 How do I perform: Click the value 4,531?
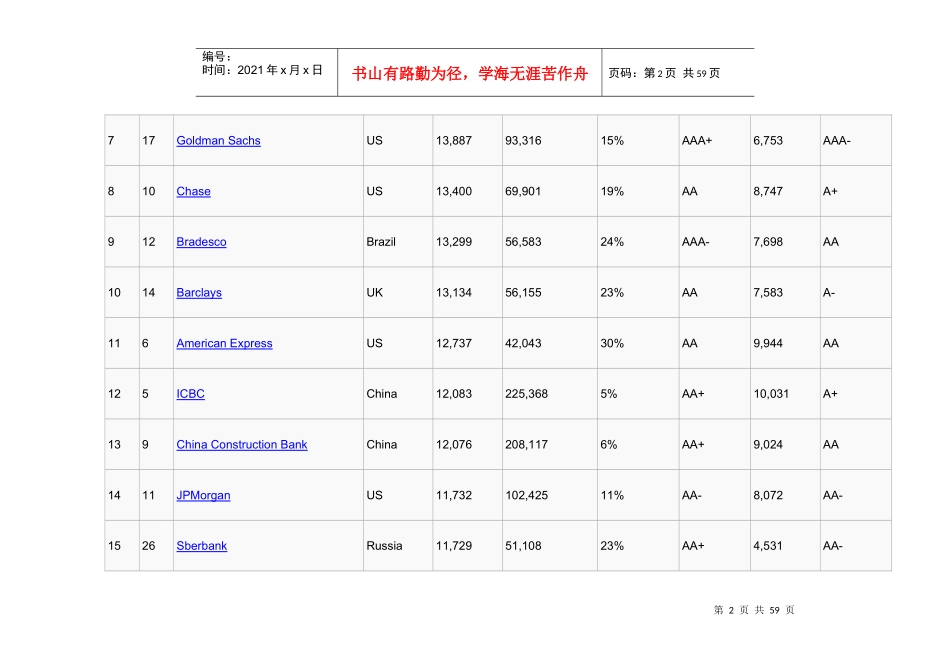[768, 546]
